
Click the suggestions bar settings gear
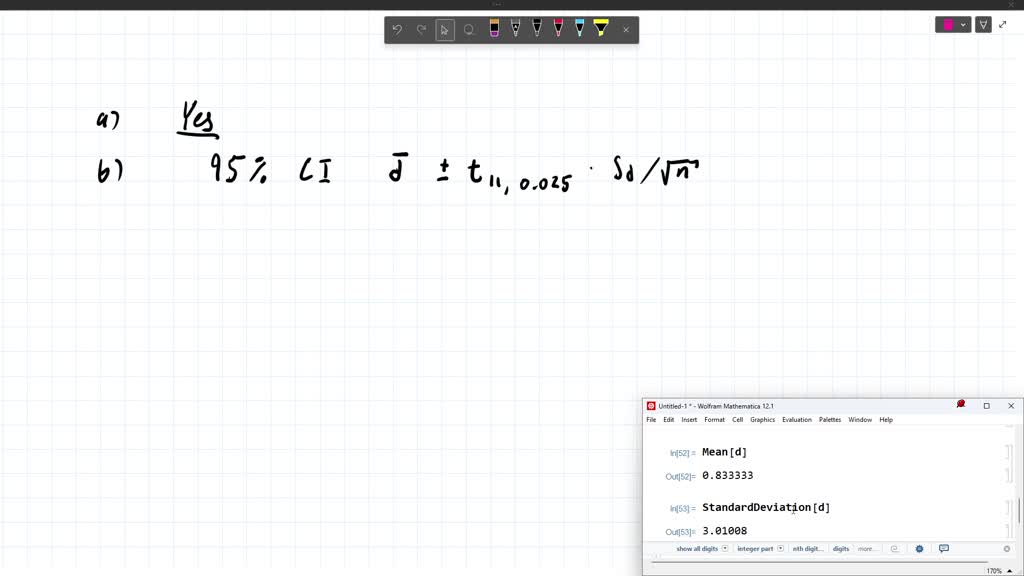(919, 549)
